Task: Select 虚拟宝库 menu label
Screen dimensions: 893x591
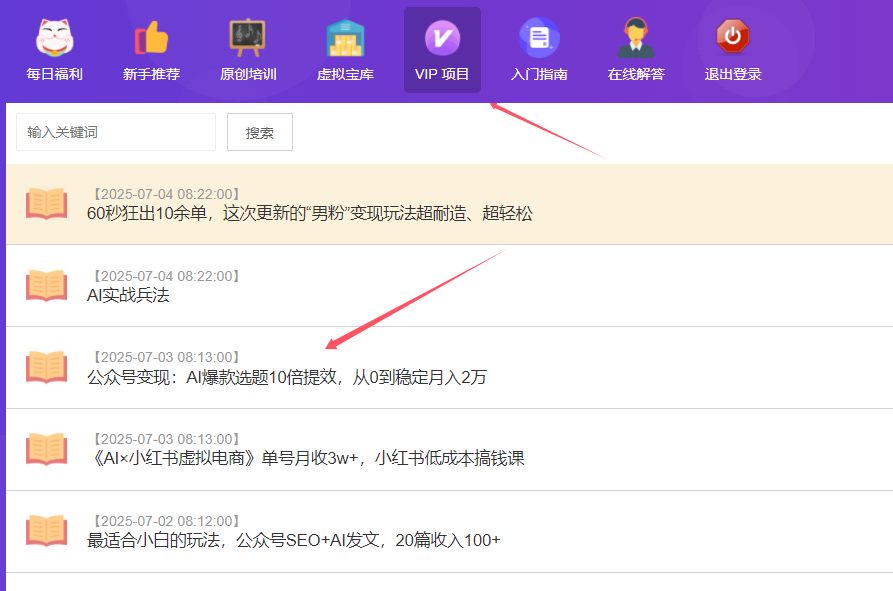Action: [x=345, y=74]
